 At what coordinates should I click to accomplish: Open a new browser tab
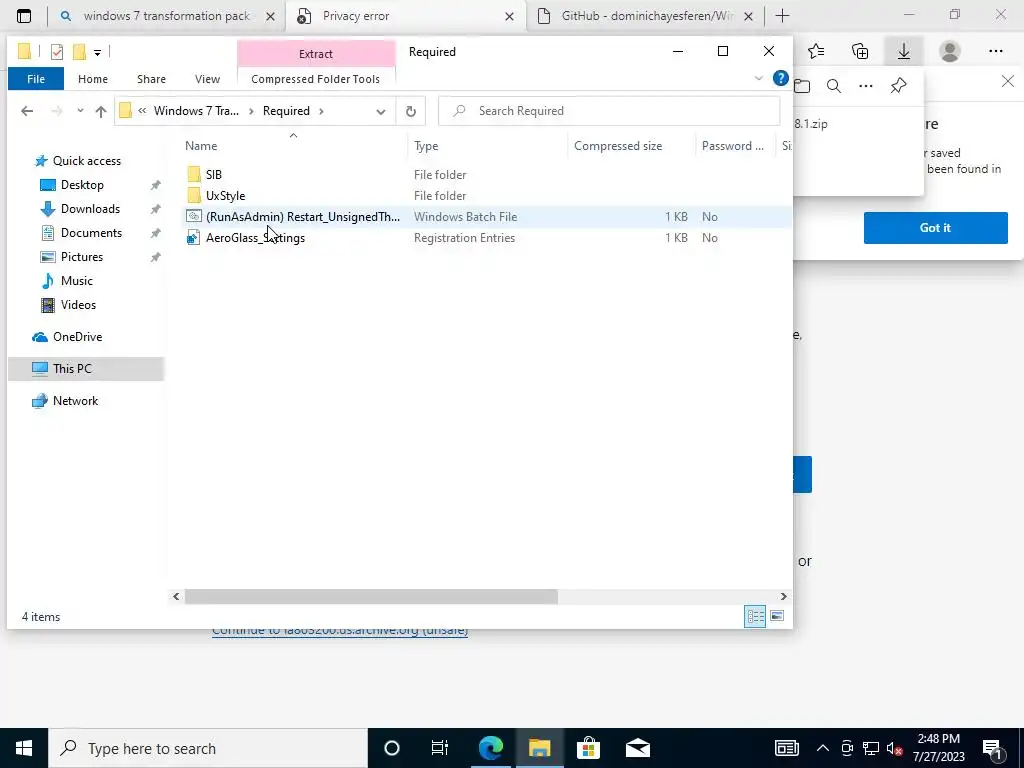pos(782,16)
